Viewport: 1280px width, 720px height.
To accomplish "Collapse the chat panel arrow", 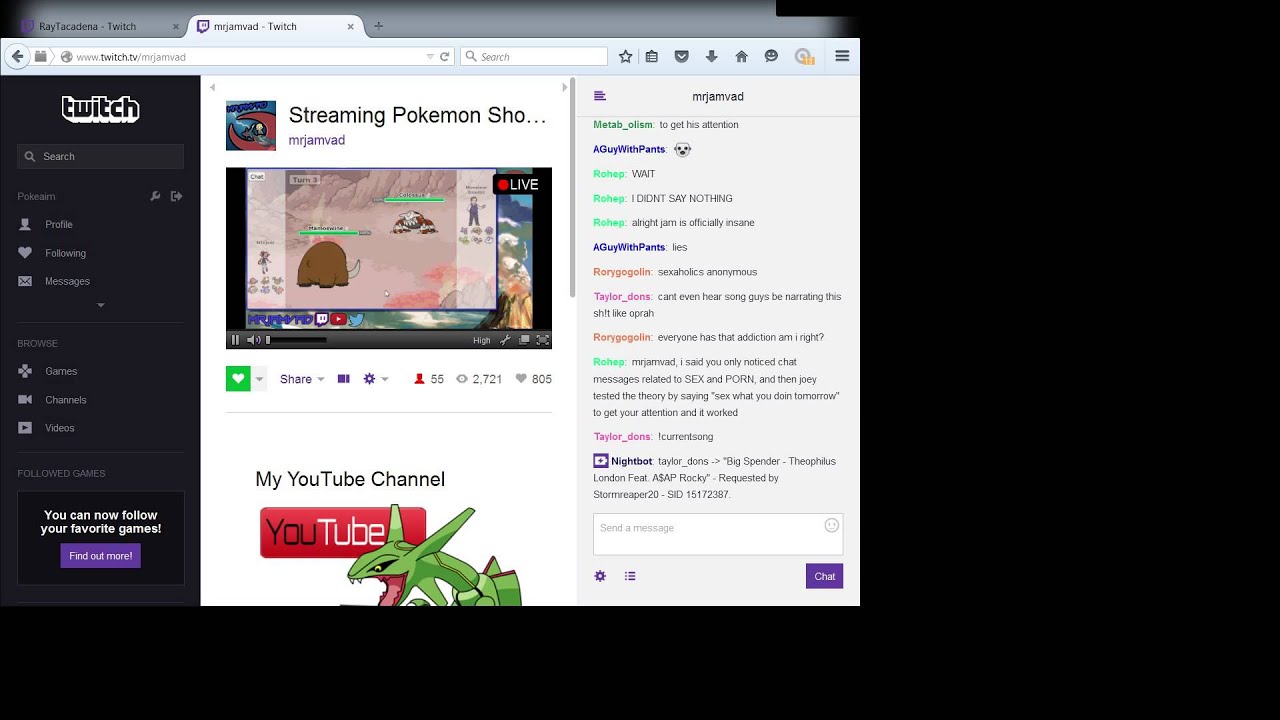I will click(565, 88).
